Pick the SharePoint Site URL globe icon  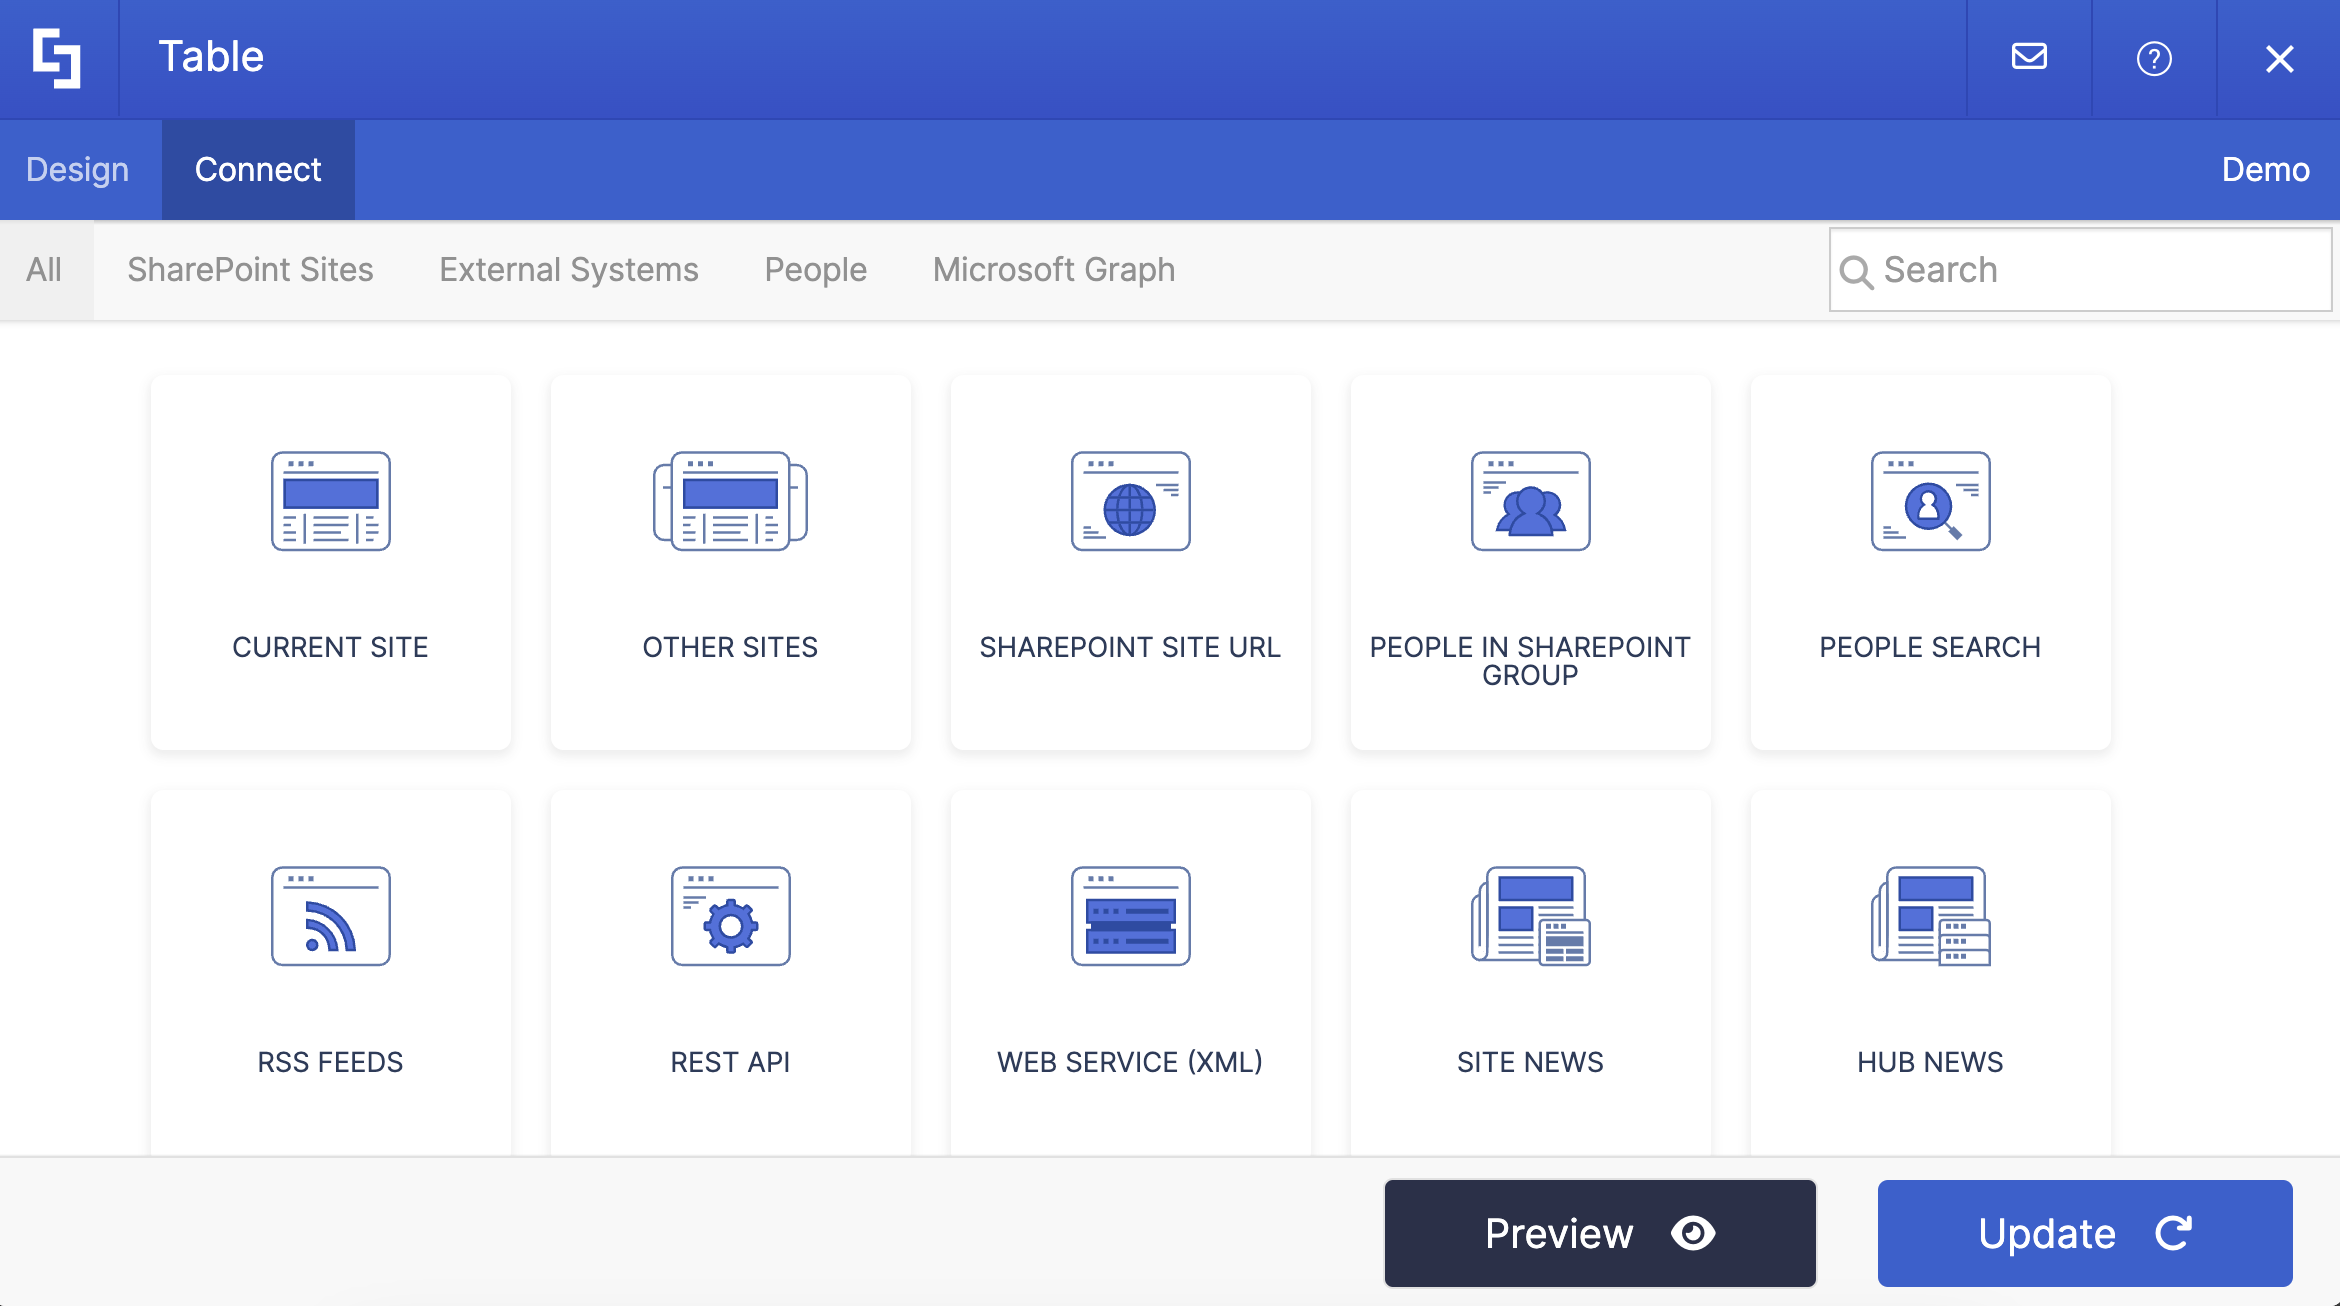(1130, 501)
